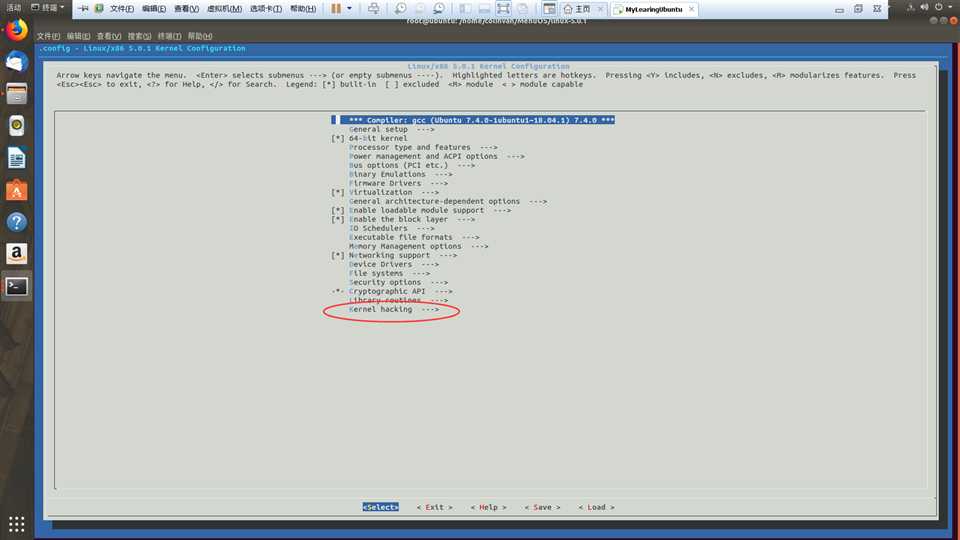The height and width of the screenshot is (540, 960).
Task: Expand the Binary Emulations submenu
Action: click(400, 174)
